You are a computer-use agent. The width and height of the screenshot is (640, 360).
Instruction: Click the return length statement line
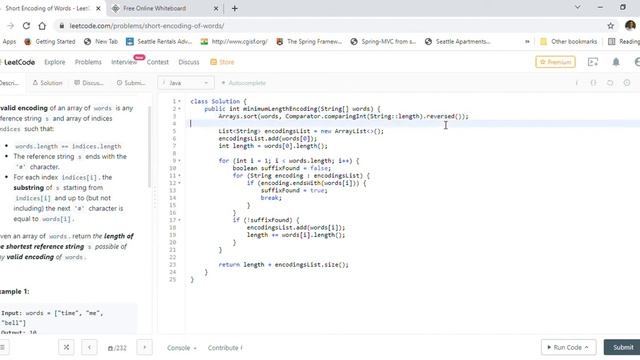(283, 264)
